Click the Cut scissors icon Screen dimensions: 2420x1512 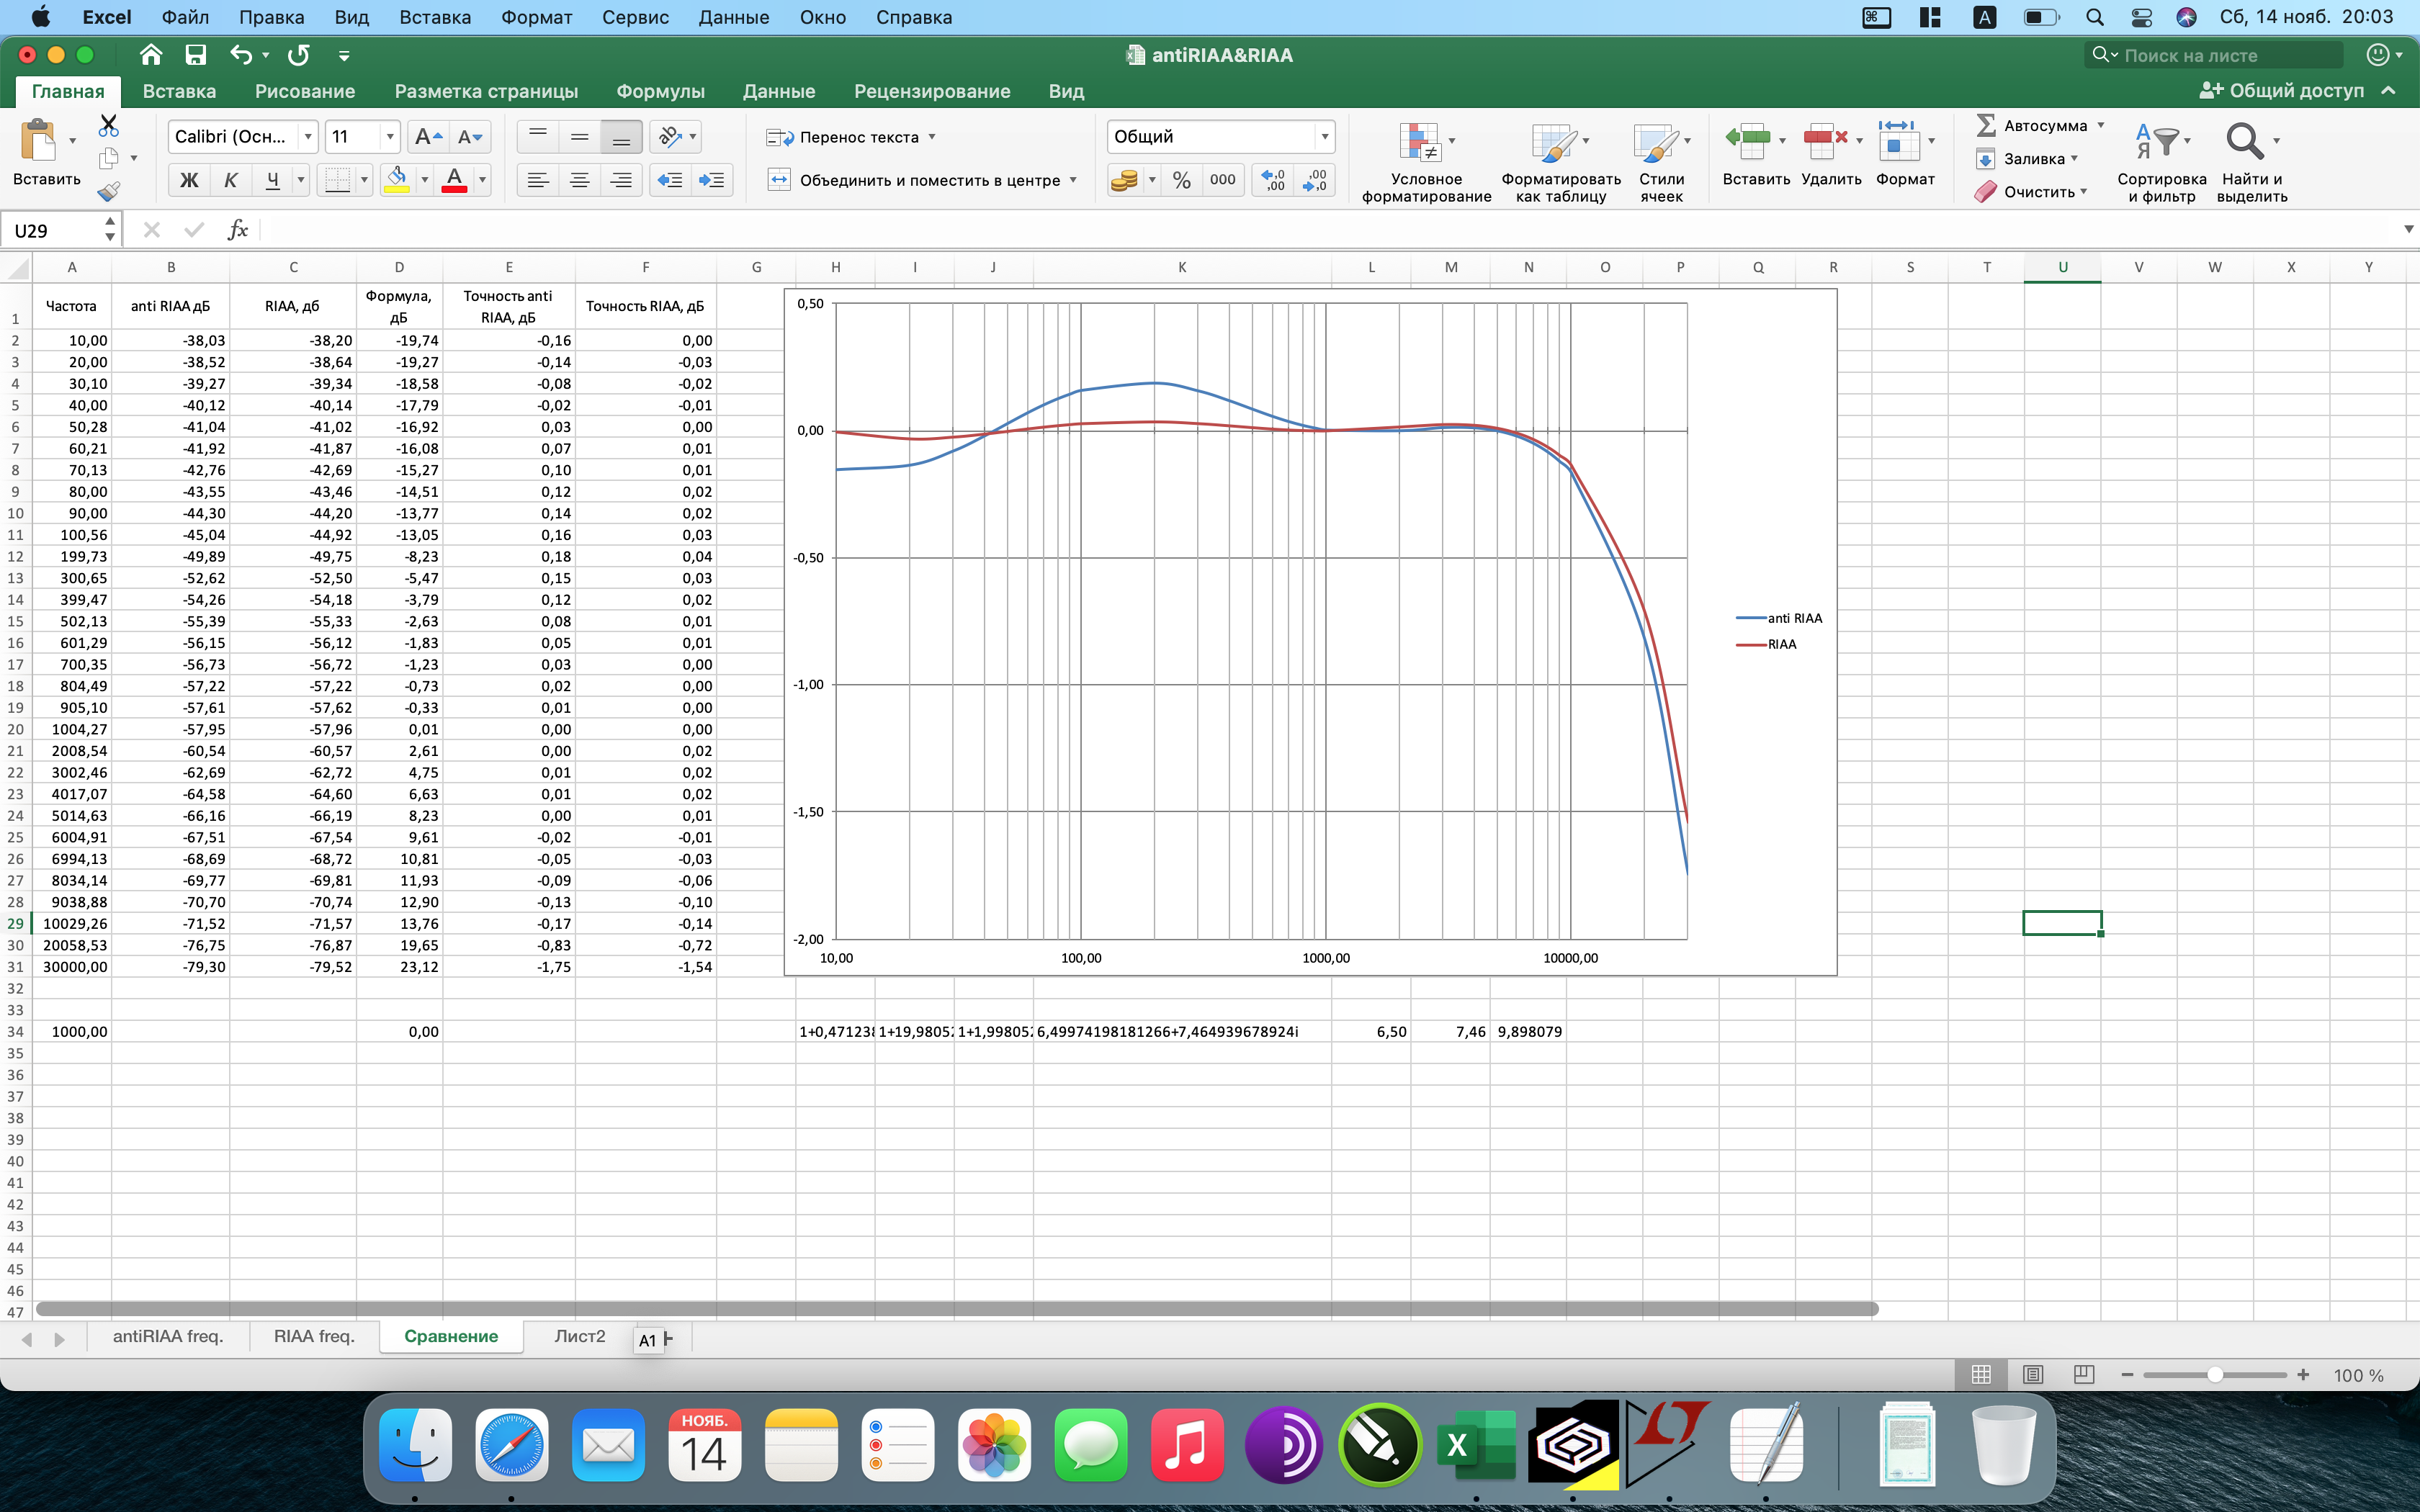coord(109,126)
